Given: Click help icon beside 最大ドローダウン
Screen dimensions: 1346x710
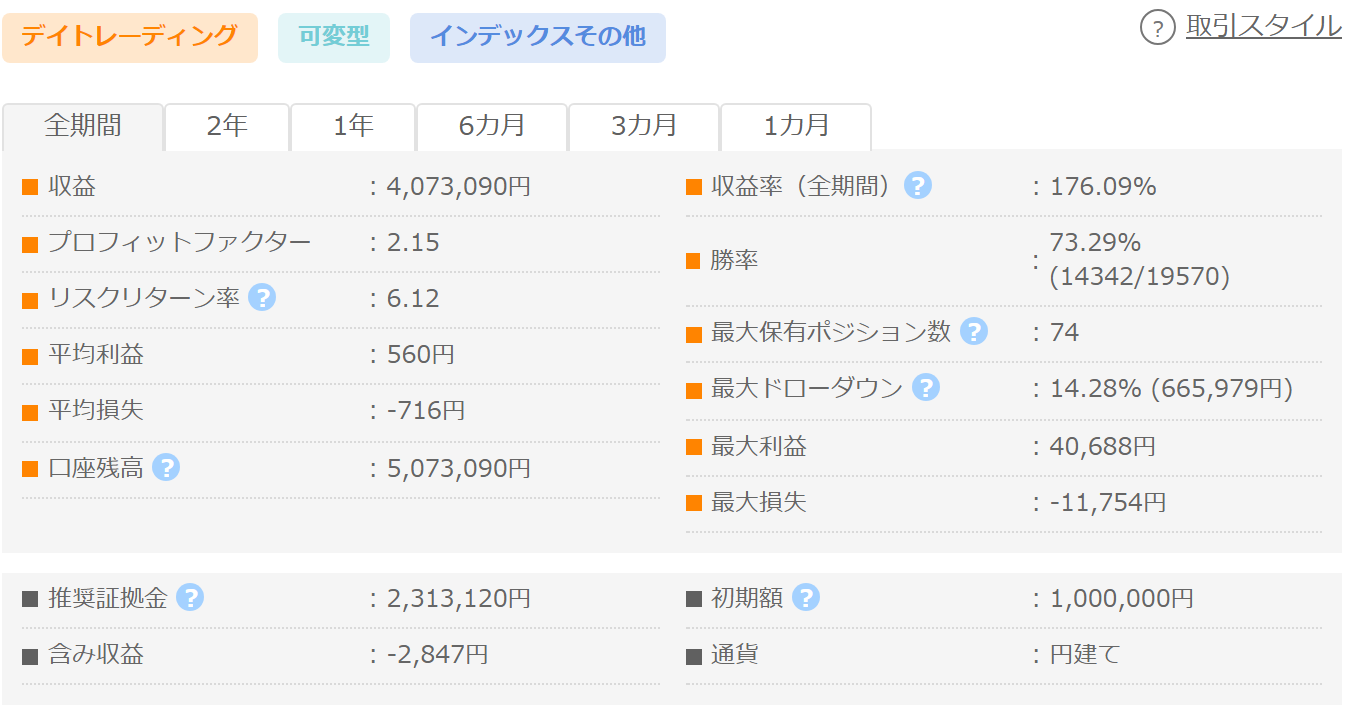Looking at the screenshot, I should [x=926, y=388].
